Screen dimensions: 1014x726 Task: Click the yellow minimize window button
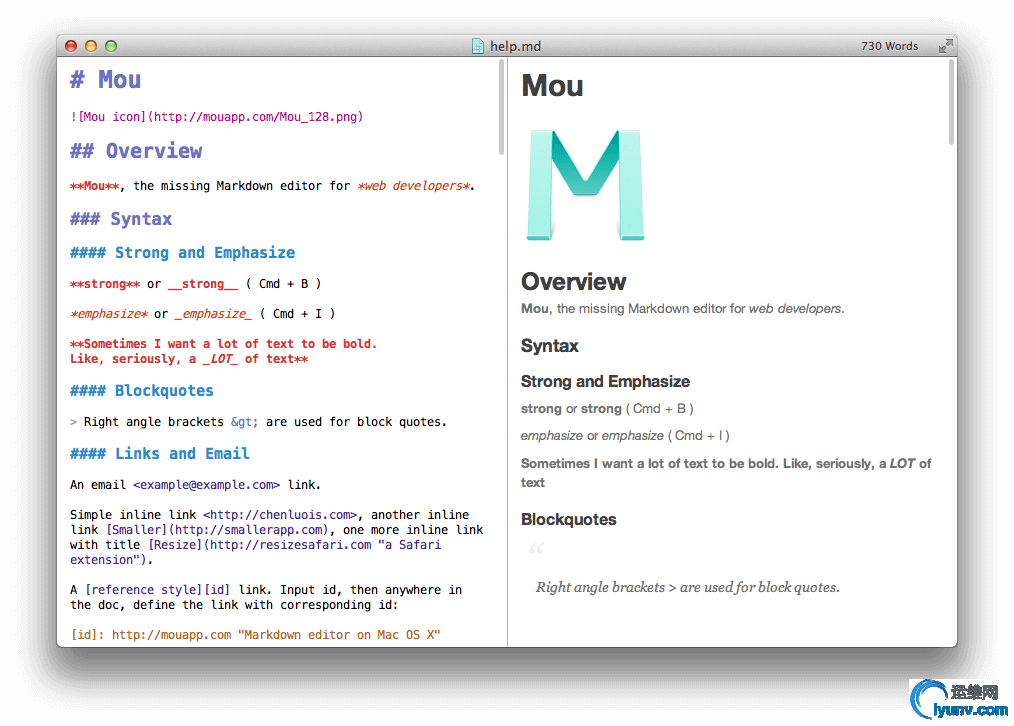91,46
